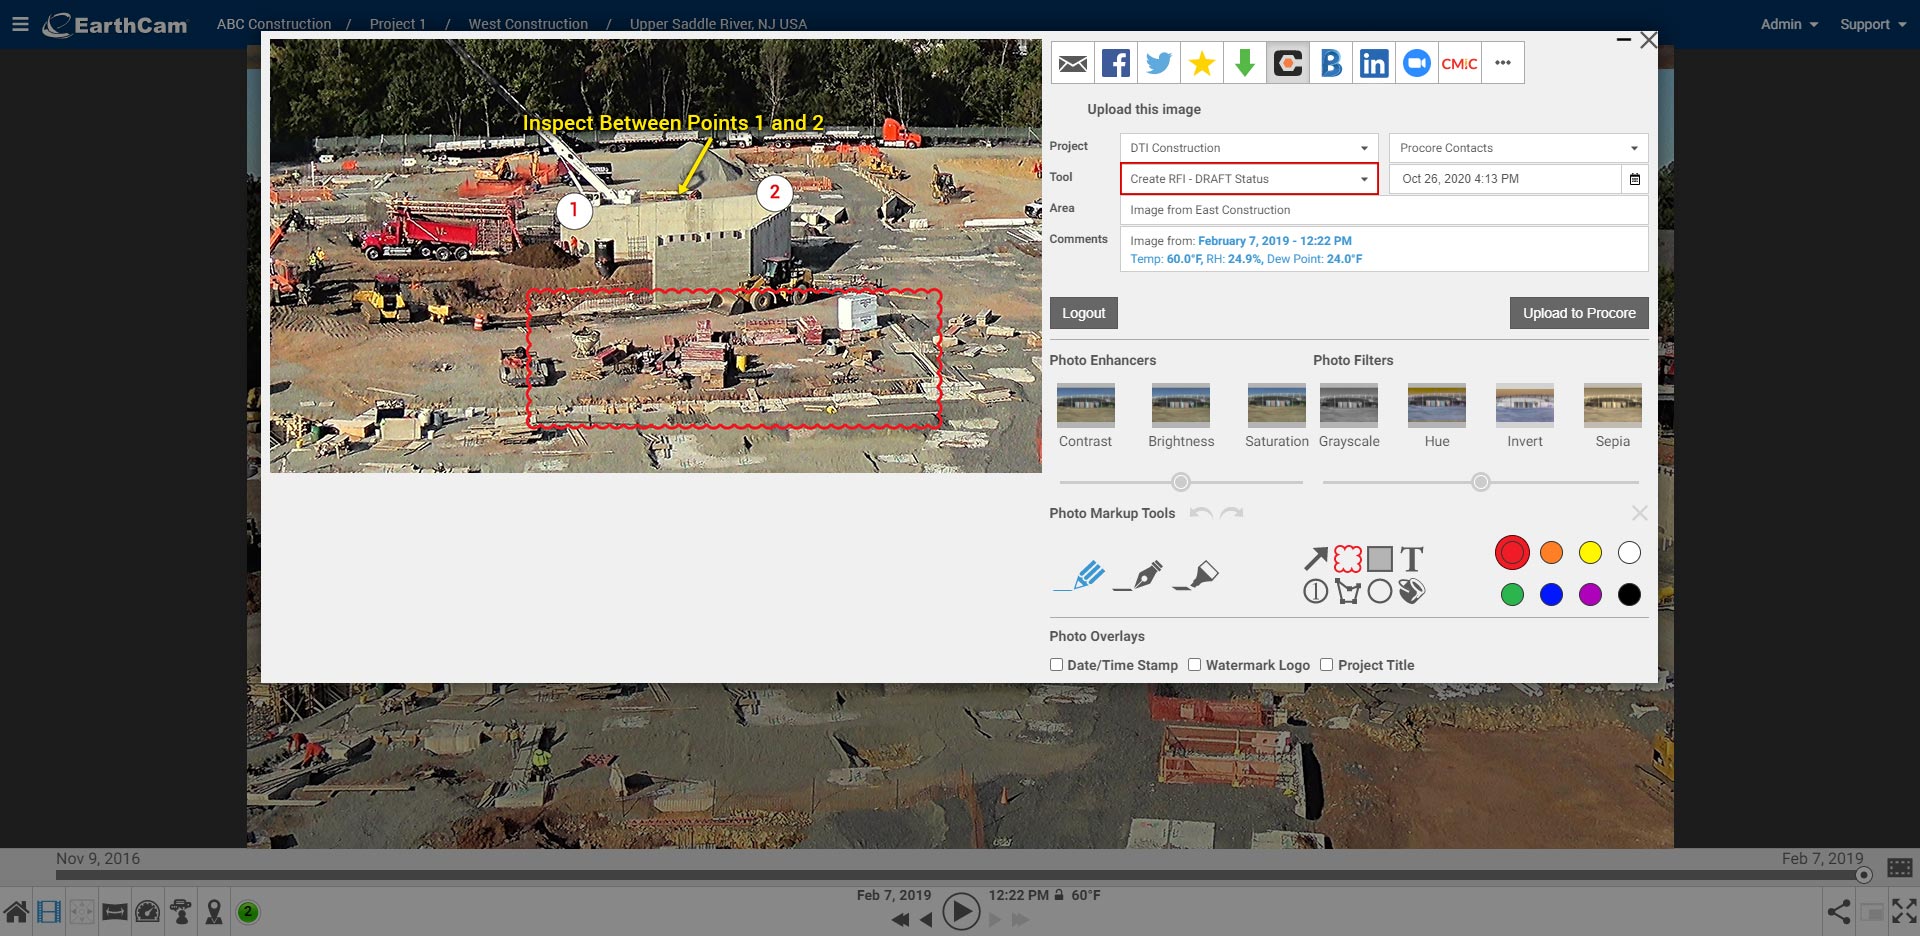Viewport: 1920px width, 936px height.
Task: Open the Admin menu
Action: pyautogui.click(x=1788, y=24)
